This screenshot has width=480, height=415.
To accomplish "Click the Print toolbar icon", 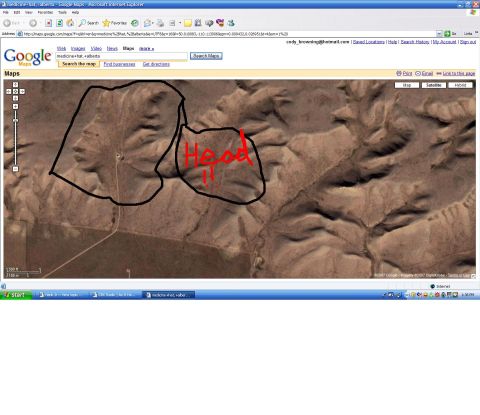I will (161, 23).
